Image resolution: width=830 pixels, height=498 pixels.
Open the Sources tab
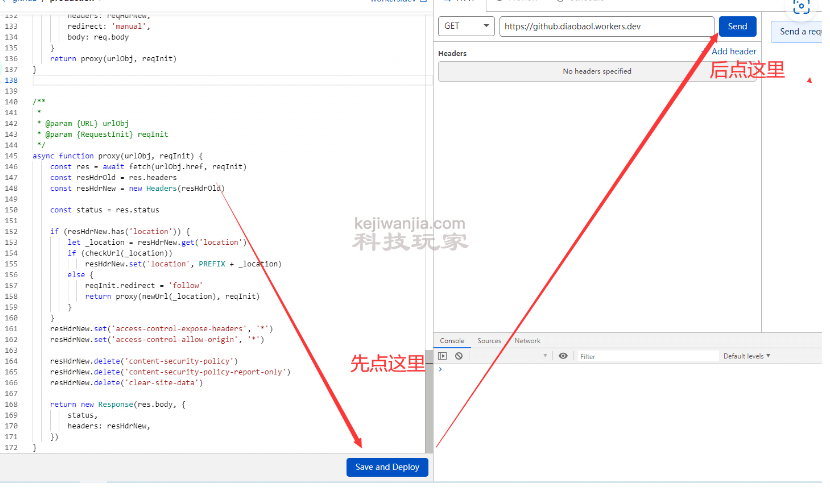click(488, 341)
